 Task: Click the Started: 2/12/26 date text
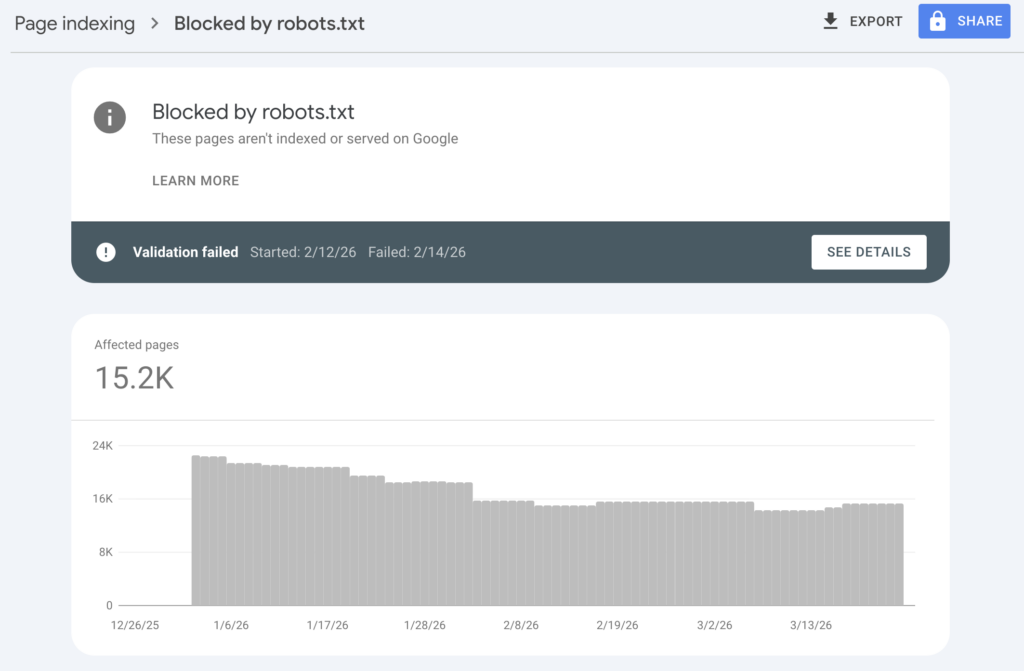pos(302,252)
